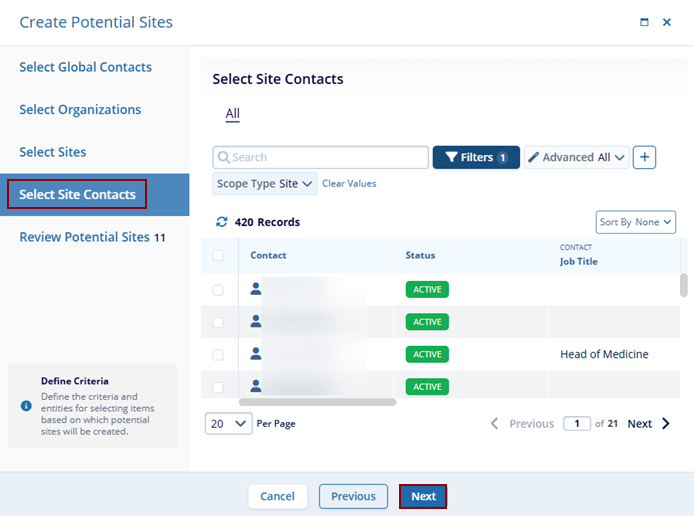Open the 20 Per Page dropdown

point(229,424)
